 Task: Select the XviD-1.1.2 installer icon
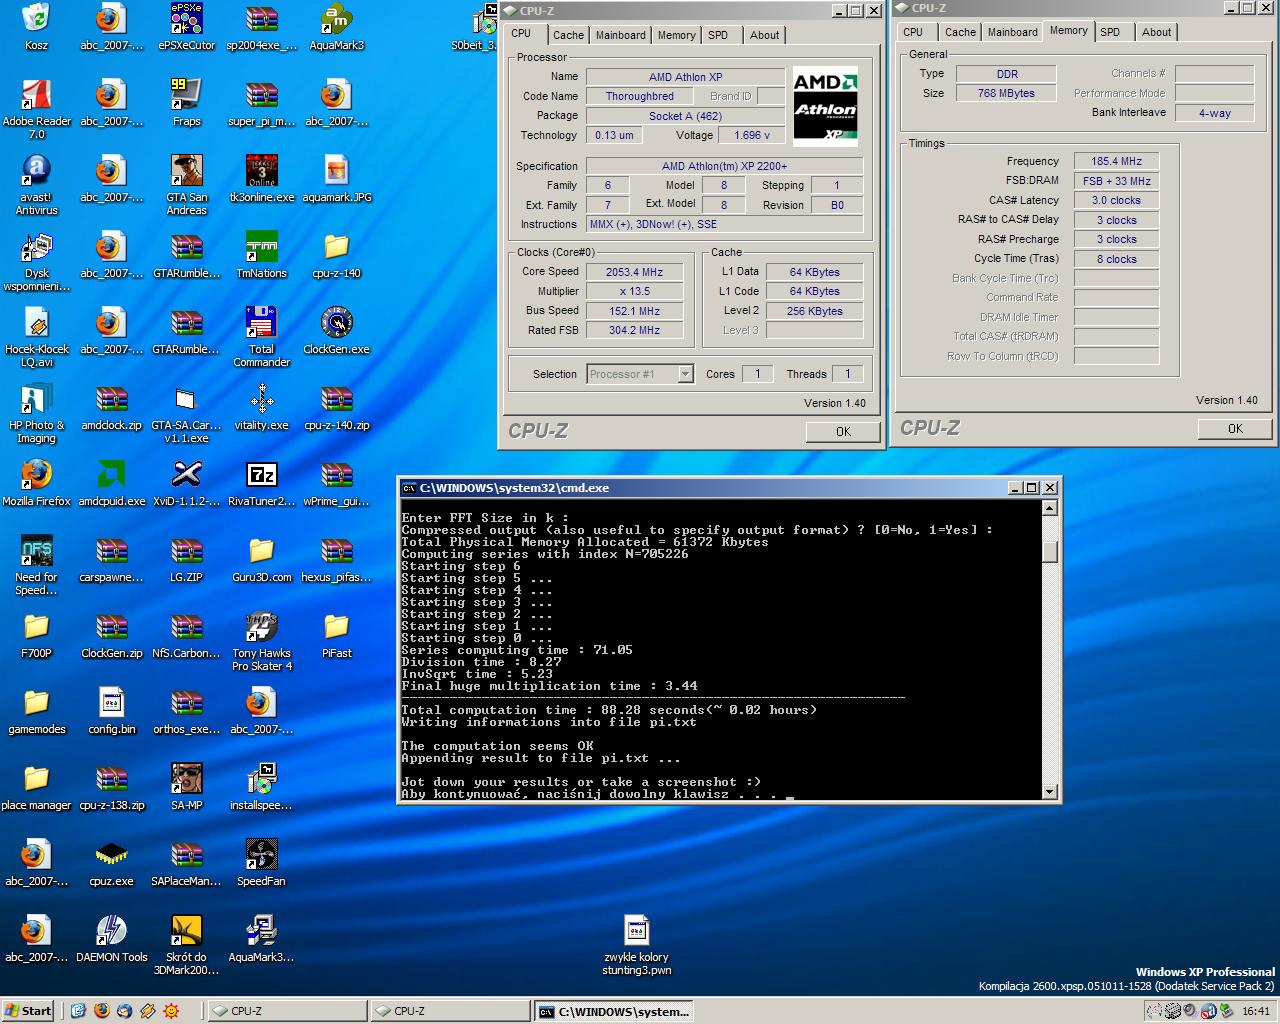186,474
